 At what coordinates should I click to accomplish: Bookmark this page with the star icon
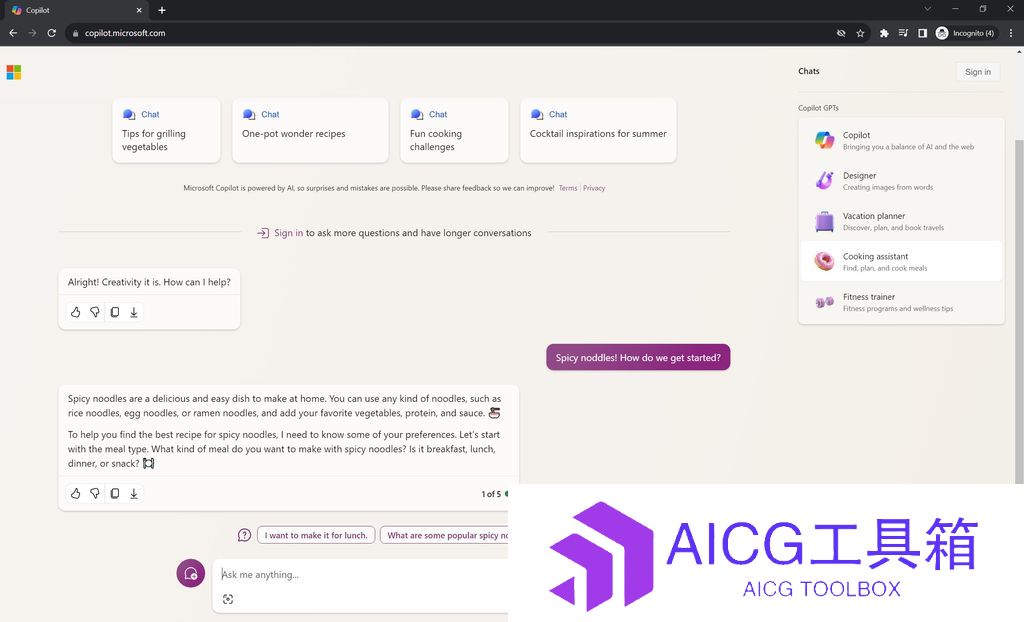tap(860, 33)
